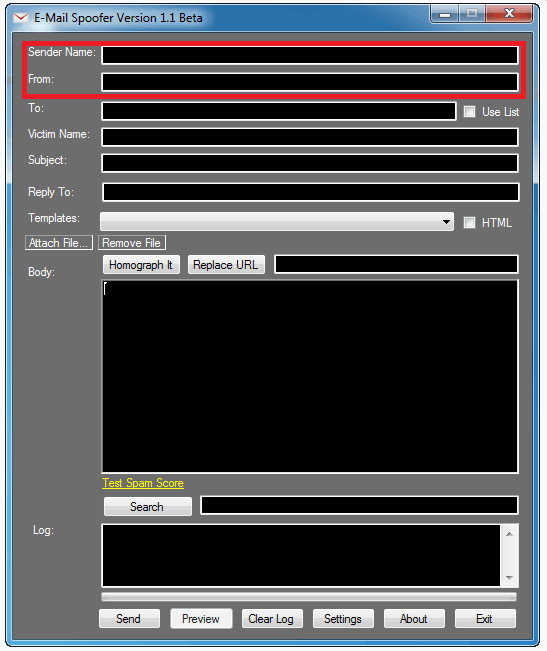The width and height of the screenshot is (547, 651).
Task: Click the Preview button
Action: click(201, 619)
